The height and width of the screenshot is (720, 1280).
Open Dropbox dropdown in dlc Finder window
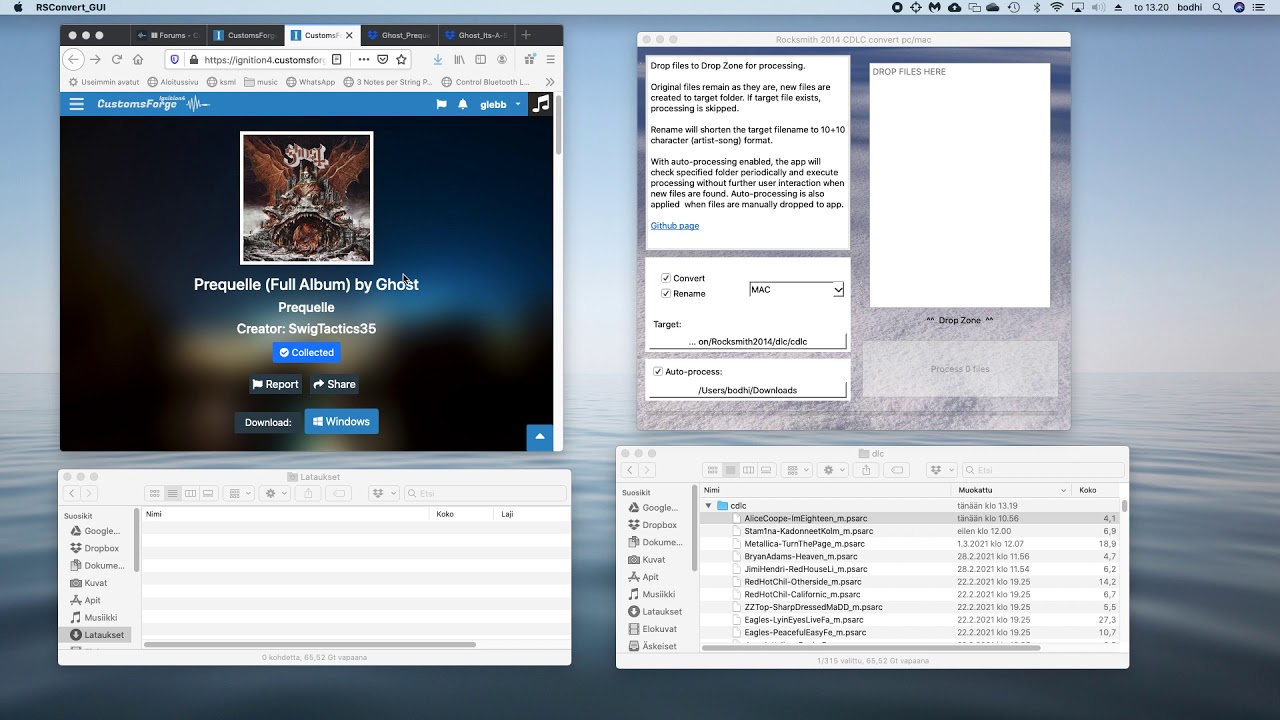coord(941,470)
